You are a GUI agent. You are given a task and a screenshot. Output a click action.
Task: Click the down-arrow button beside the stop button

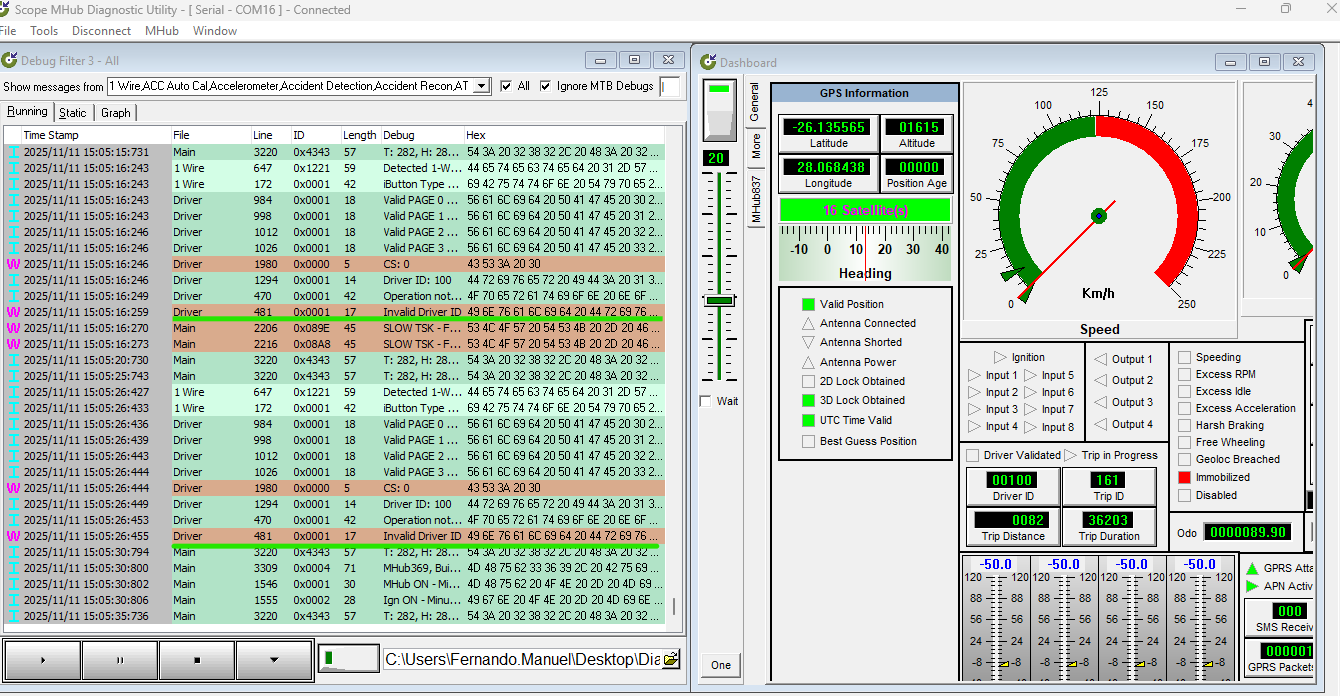pos(274,660)
